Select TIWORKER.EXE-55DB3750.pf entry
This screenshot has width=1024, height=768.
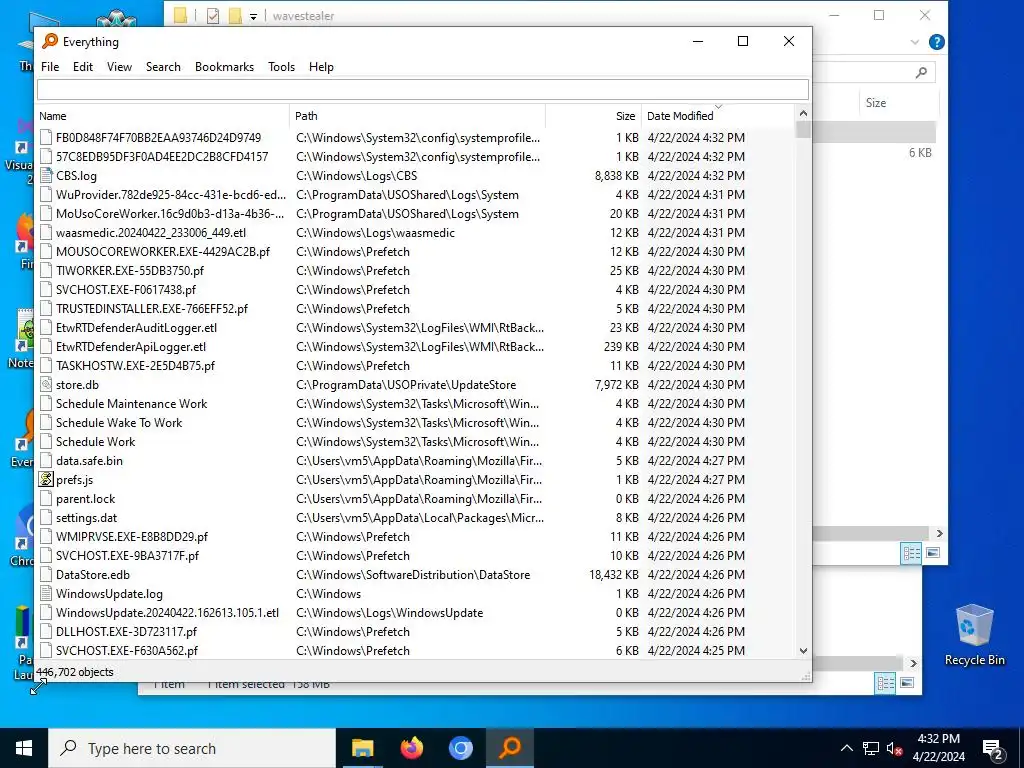130,270
